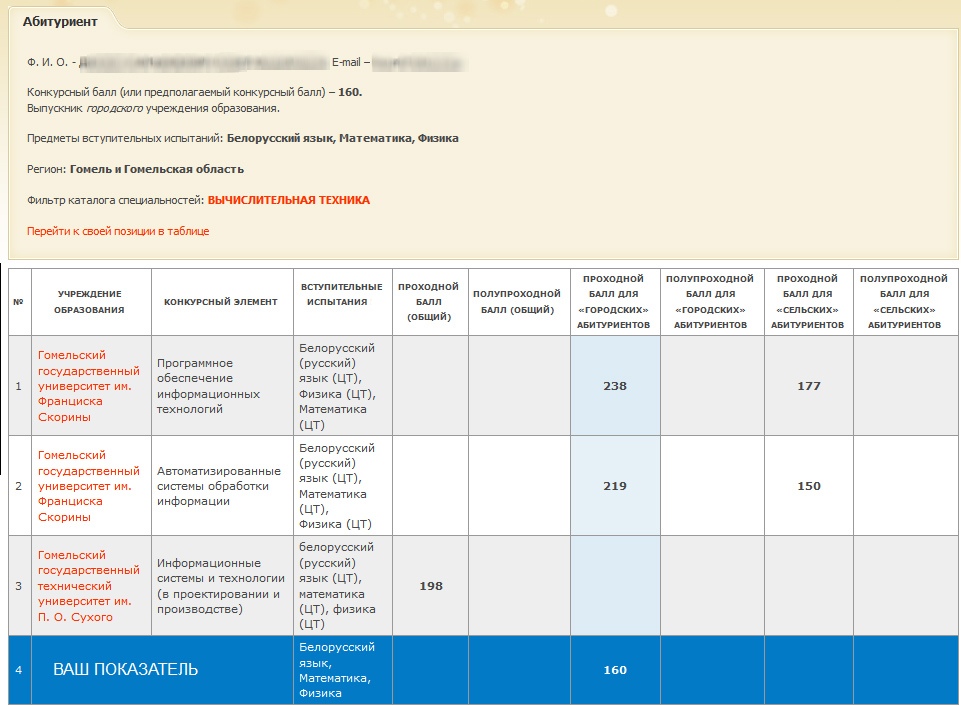Click the score 160 in the blue row
The width and height of the screenshot is (961, 706).
coord(615,670)
